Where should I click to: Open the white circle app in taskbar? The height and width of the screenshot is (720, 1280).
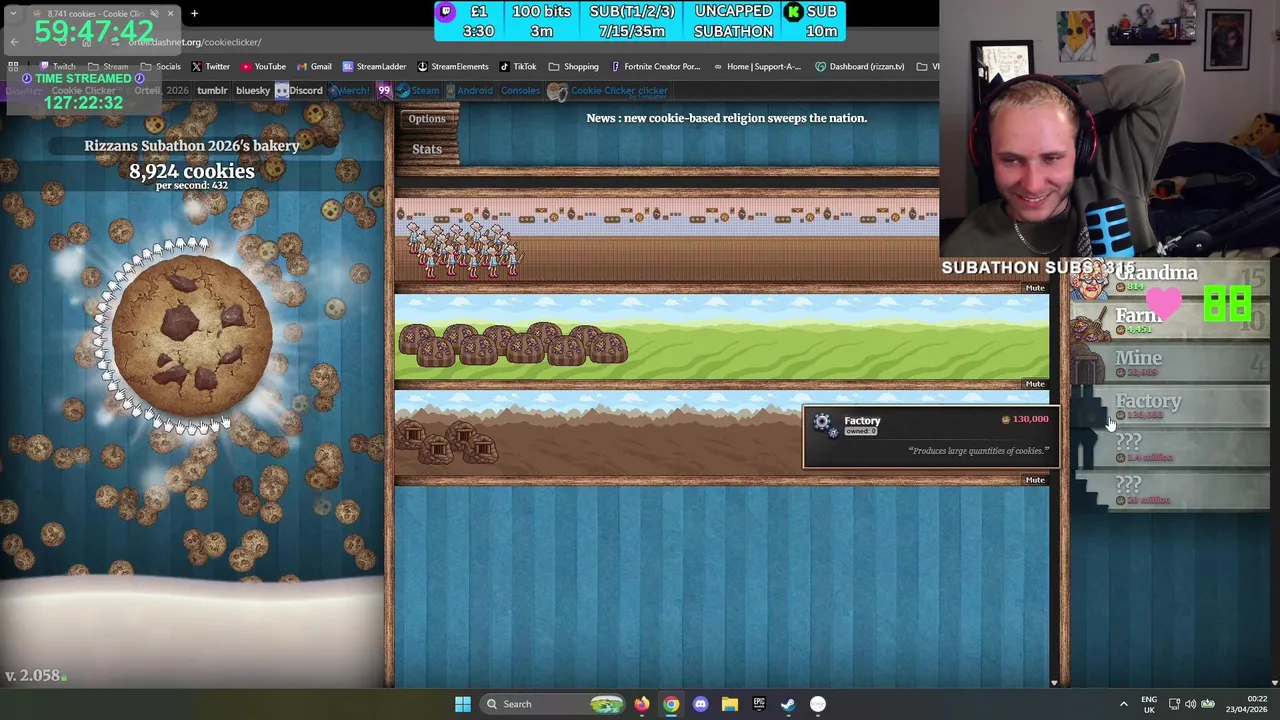coord(818,704)
